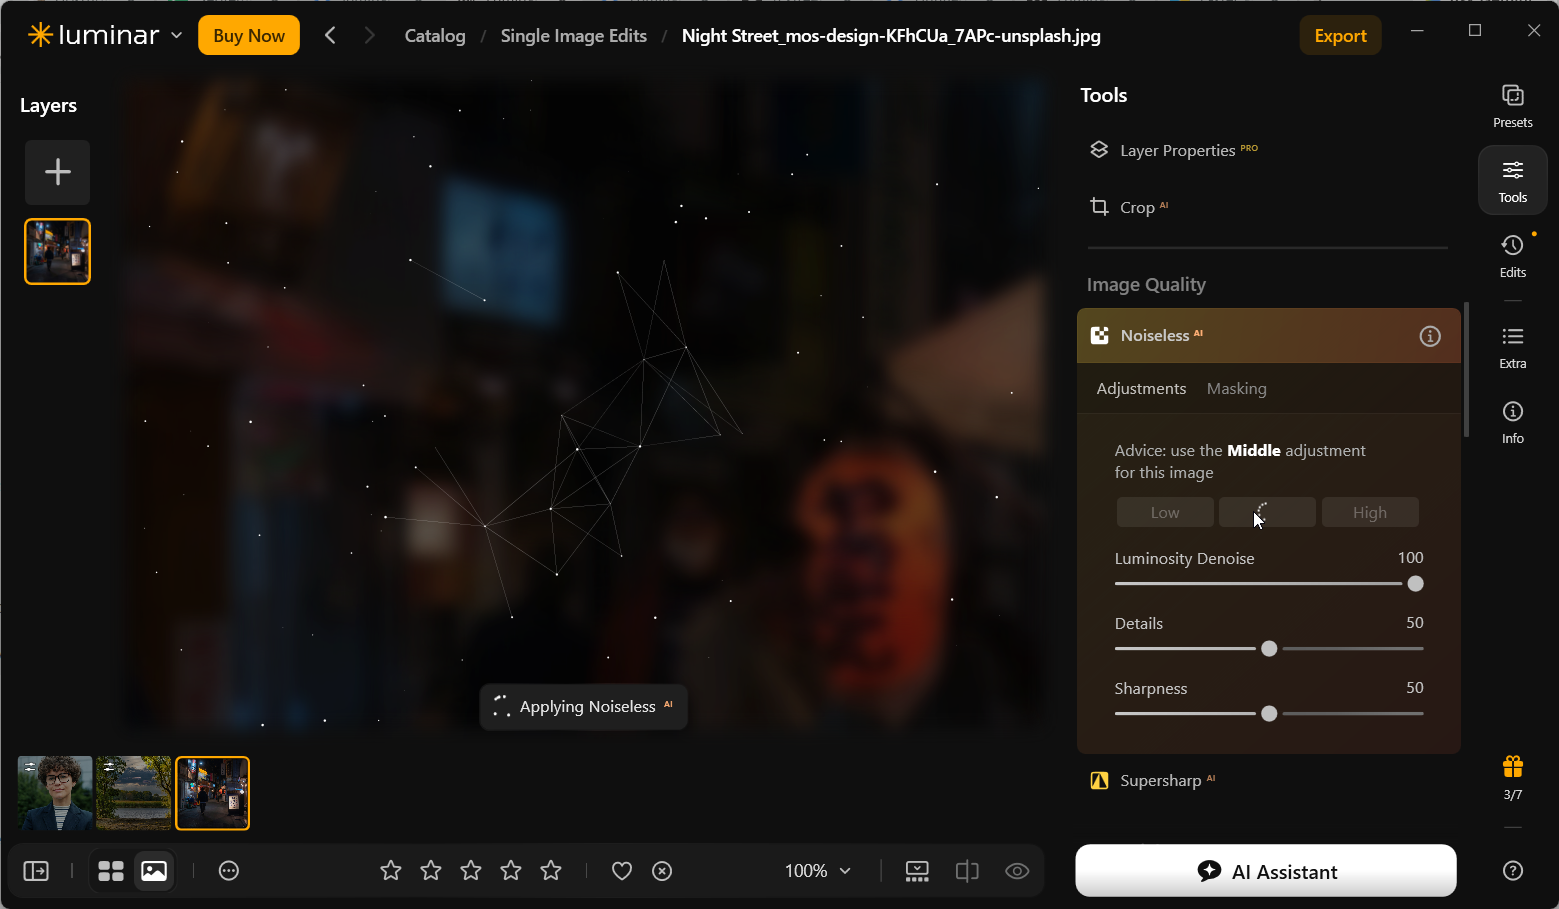Click the Export button

pyautogui.click(x=1340, y=36)
